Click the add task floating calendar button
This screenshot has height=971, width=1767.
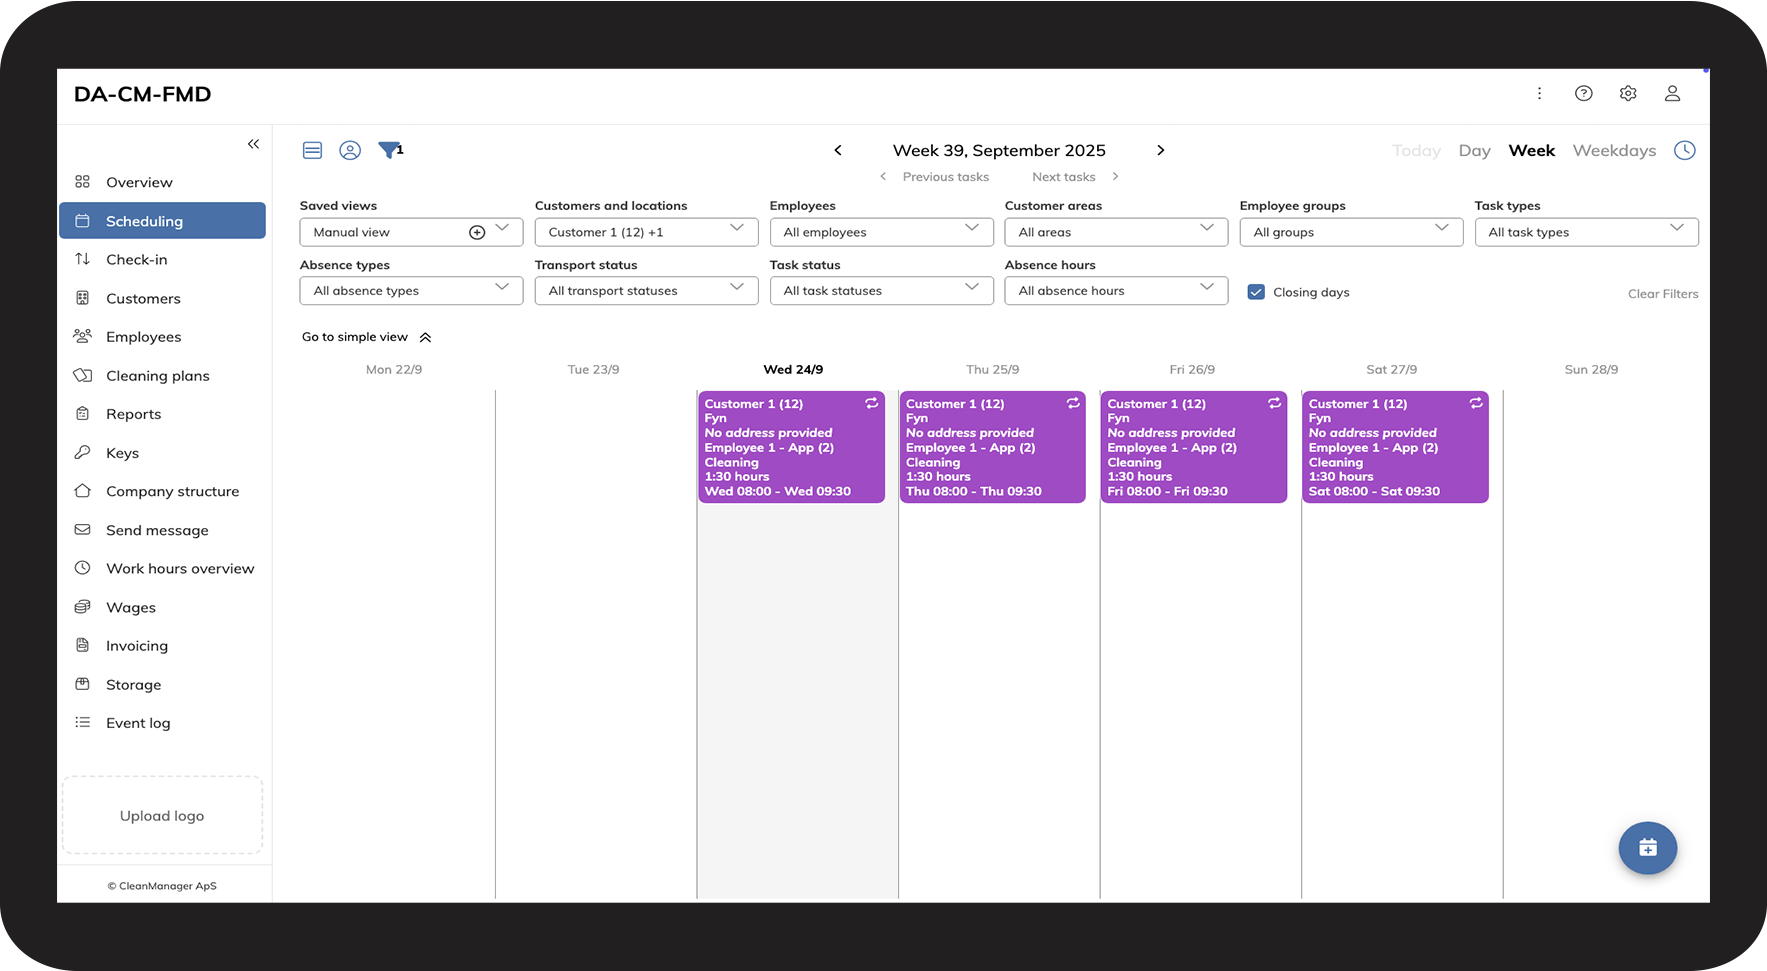[x=1647, y=848]
